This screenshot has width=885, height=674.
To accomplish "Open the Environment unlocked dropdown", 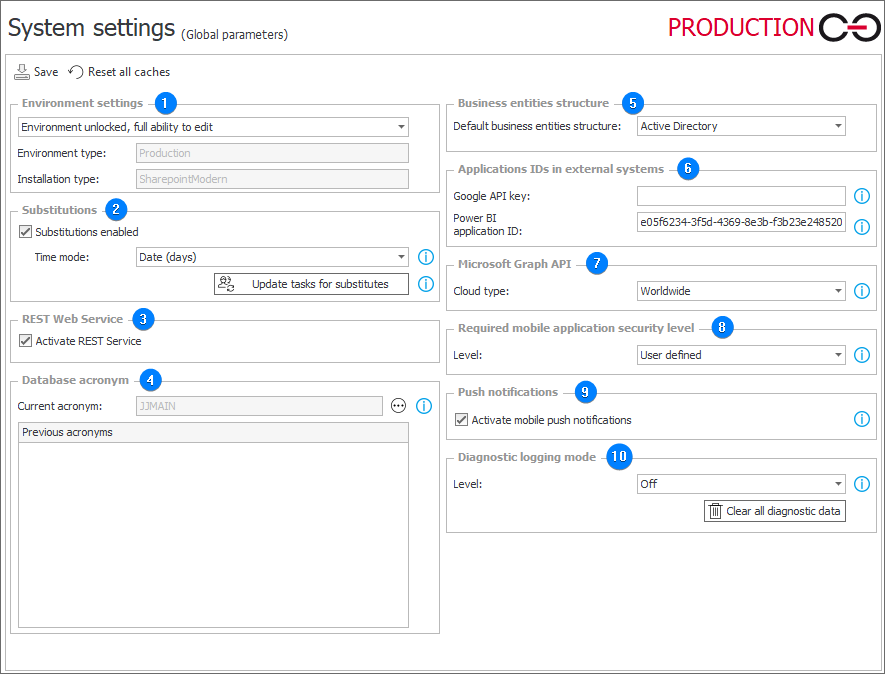I will (x=213, y=127).
